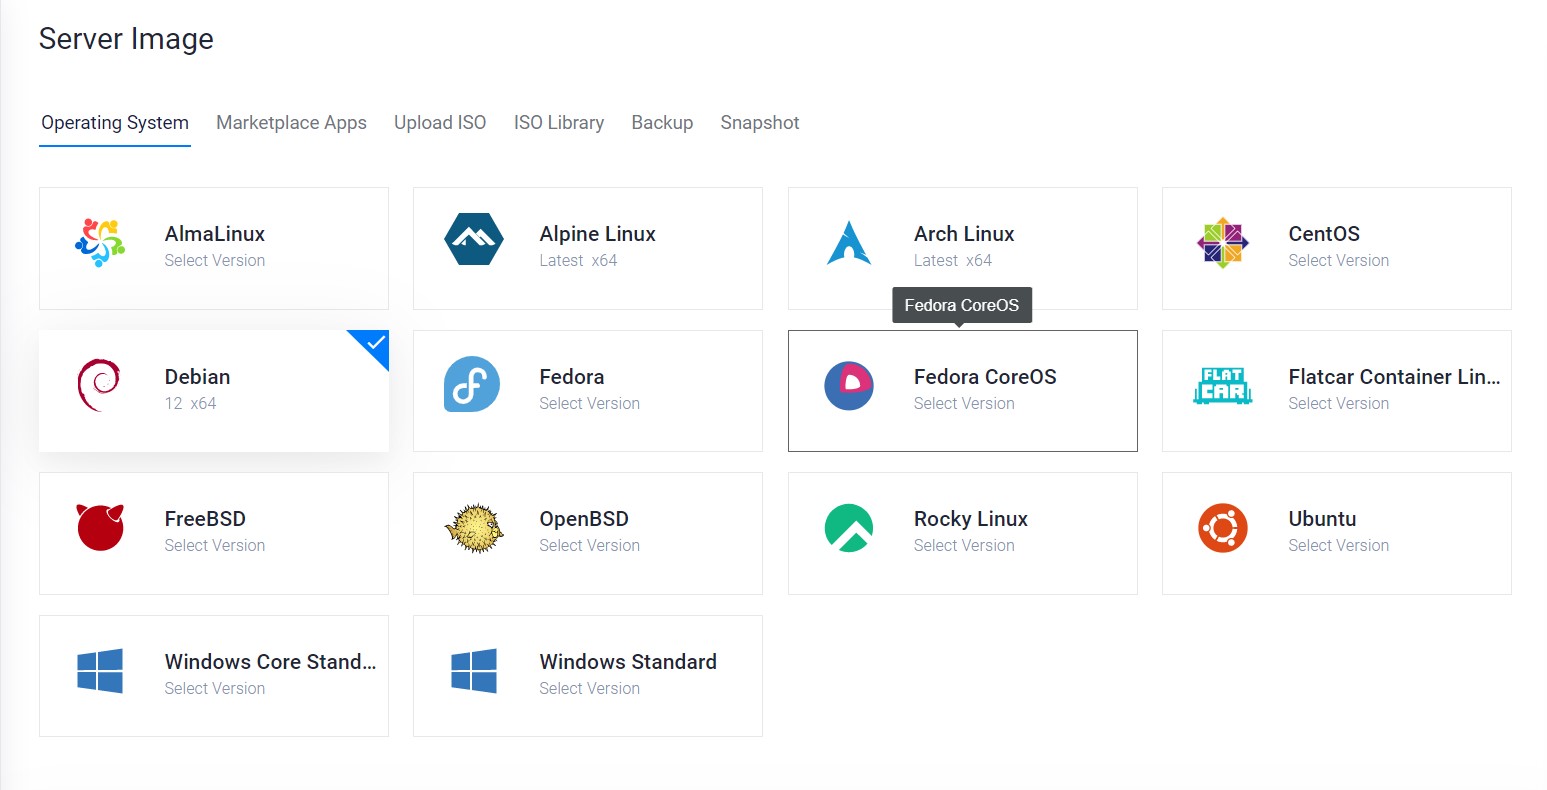Image resolution: width=1547 pixels, height=790 pixels.
Task: Click the CentOS logo icon
Action: [1223, 243]
